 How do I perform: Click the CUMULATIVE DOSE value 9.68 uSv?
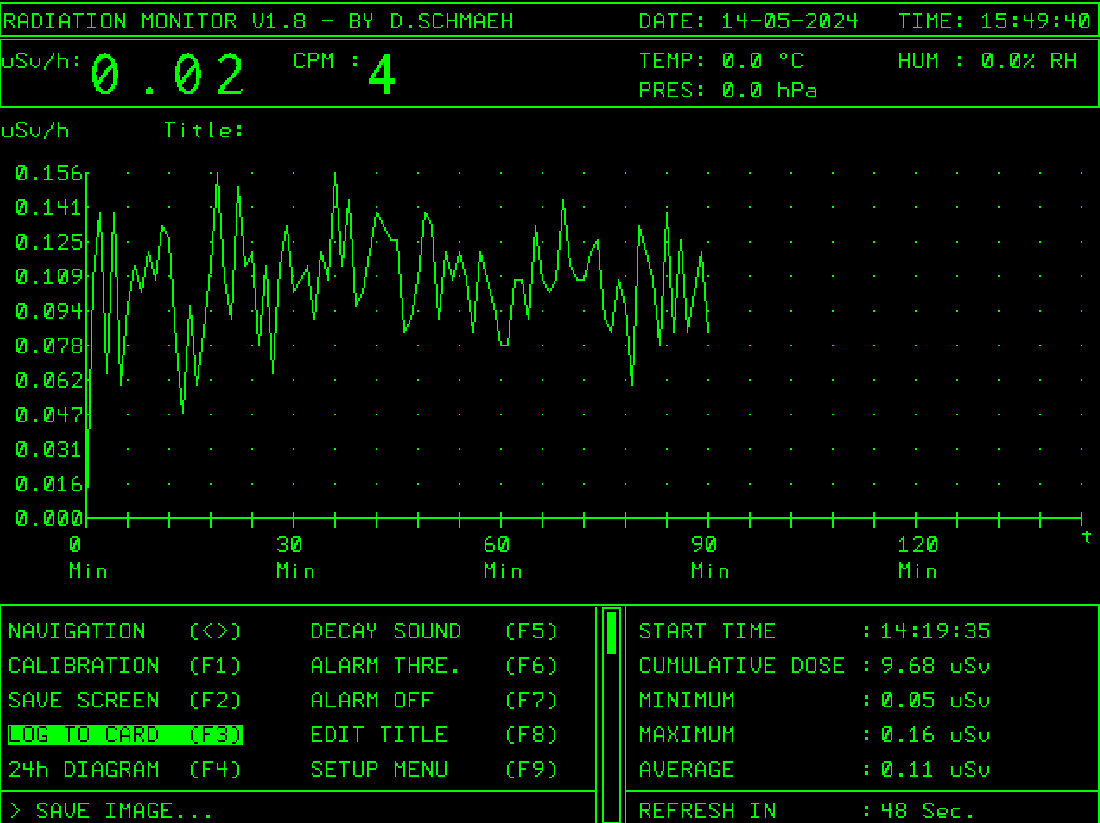point(935,666)
